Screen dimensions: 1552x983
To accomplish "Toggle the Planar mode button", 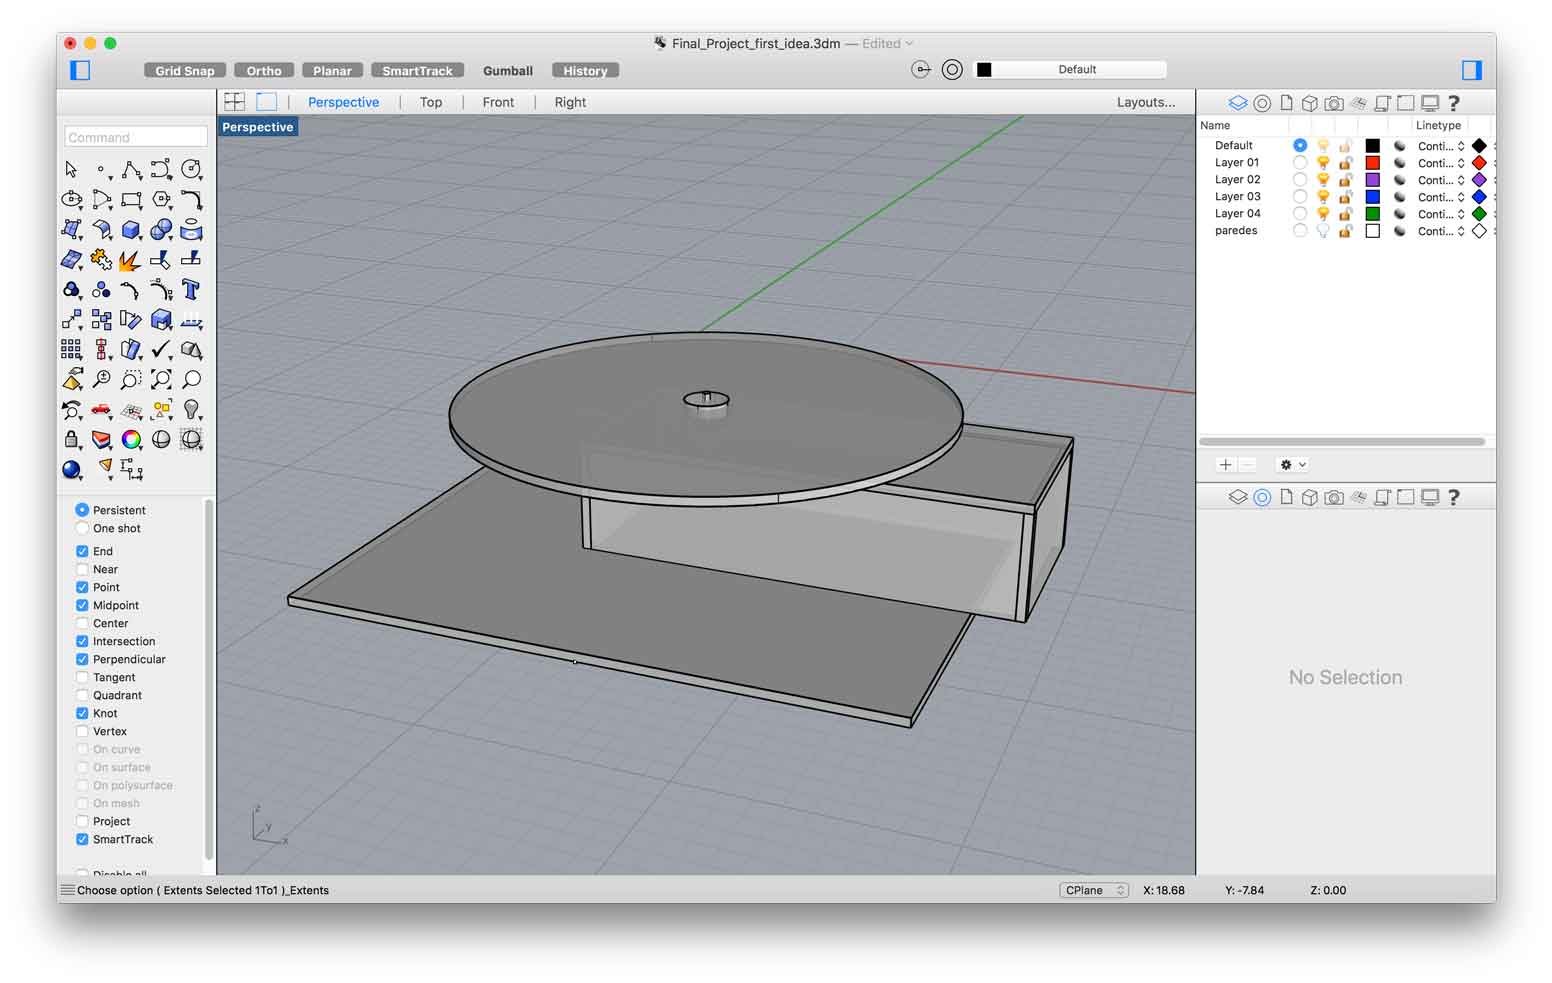I will 332,70.
